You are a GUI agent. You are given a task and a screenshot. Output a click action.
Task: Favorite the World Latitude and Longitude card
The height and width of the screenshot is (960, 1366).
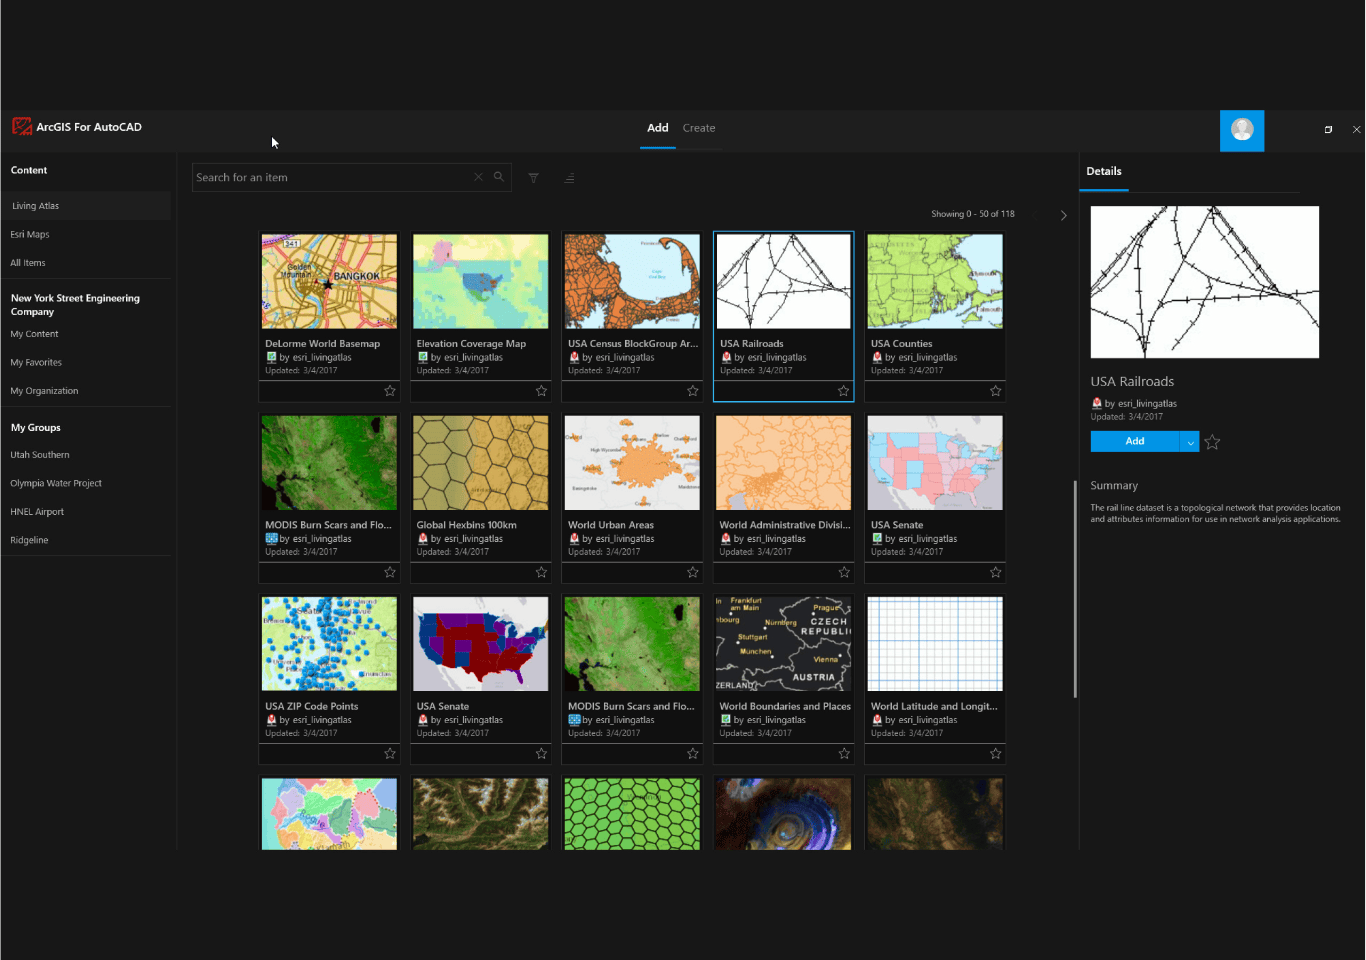point(995,753)
